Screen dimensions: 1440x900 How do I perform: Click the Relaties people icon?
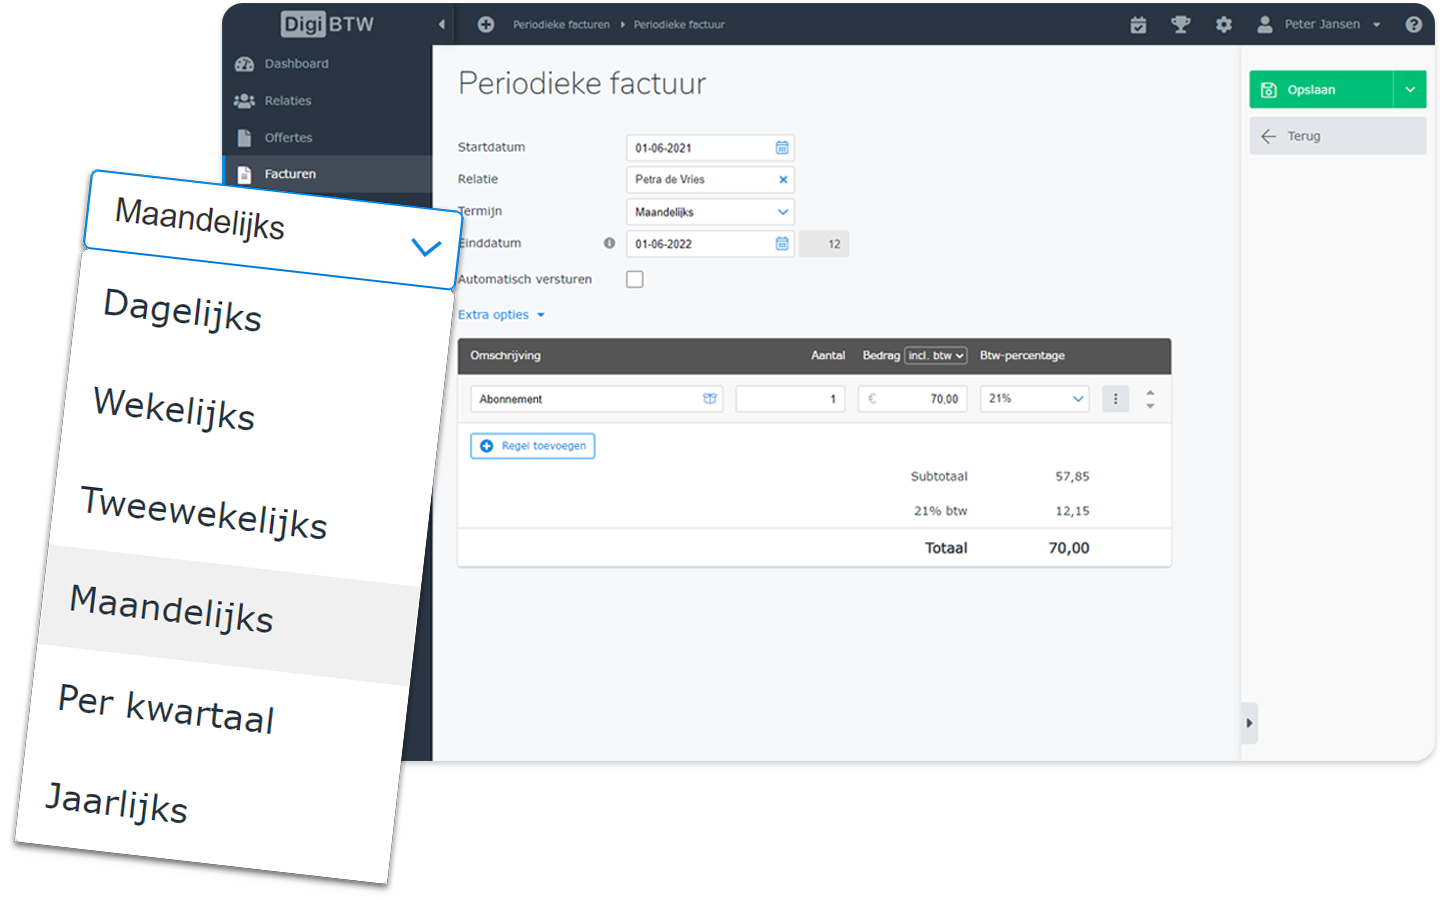[x=244, y=101]
